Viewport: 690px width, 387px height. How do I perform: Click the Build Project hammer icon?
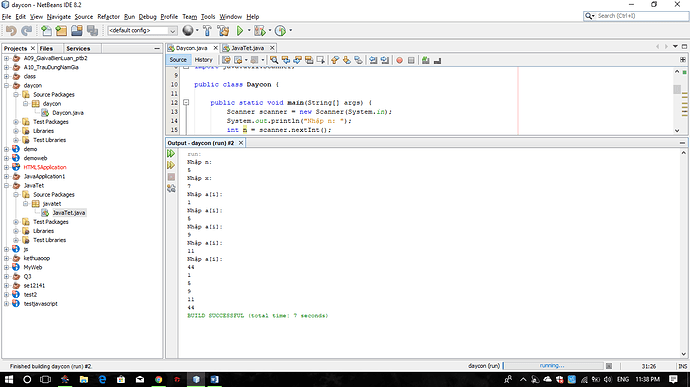[x=207, y=30]
